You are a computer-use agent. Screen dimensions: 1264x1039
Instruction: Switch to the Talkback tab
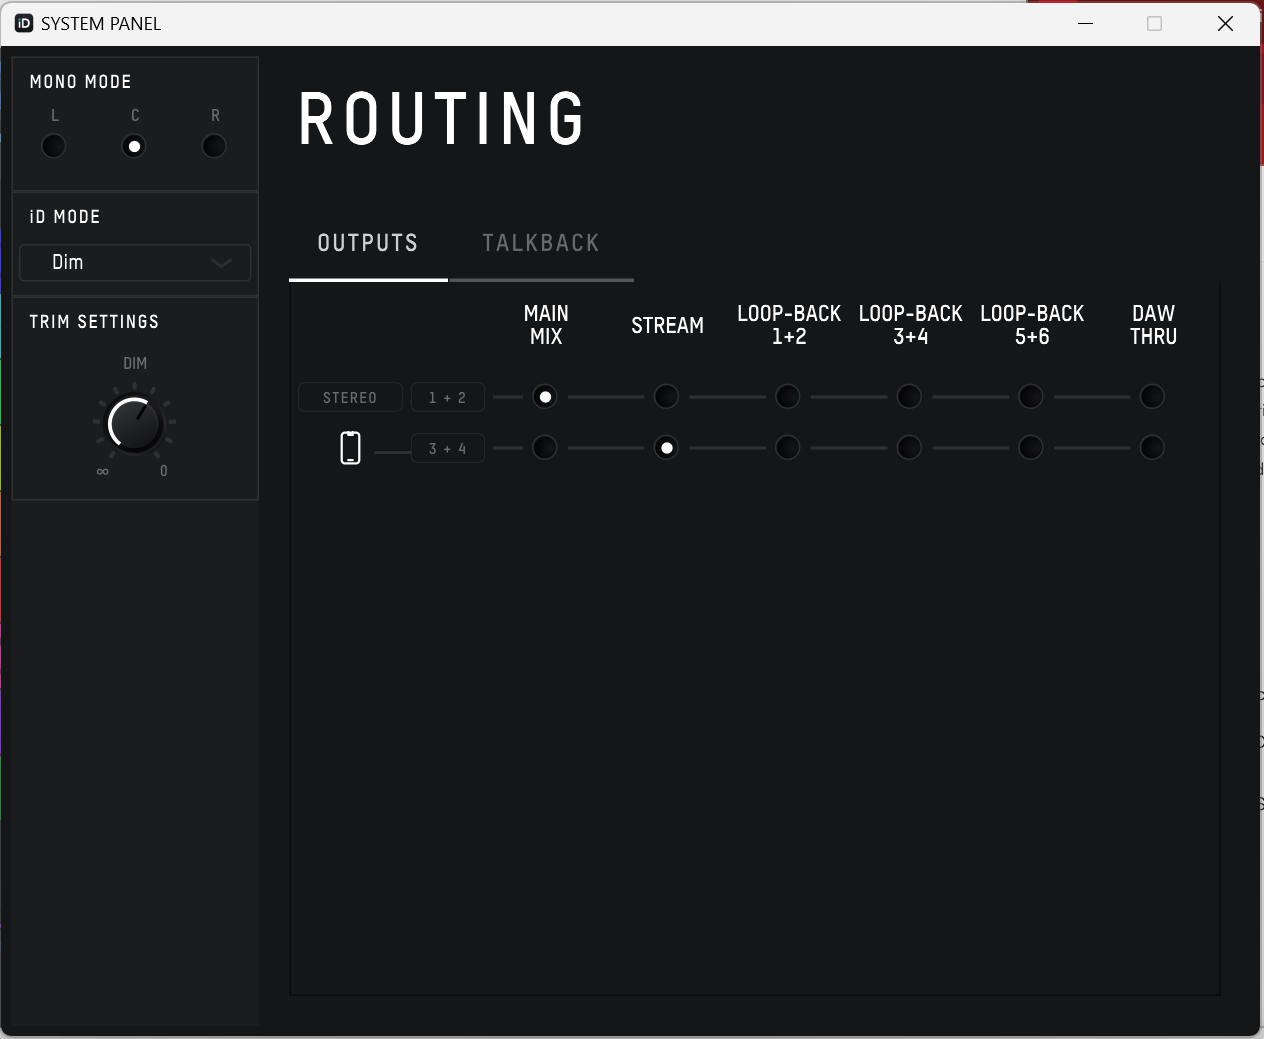click(541, 243)
